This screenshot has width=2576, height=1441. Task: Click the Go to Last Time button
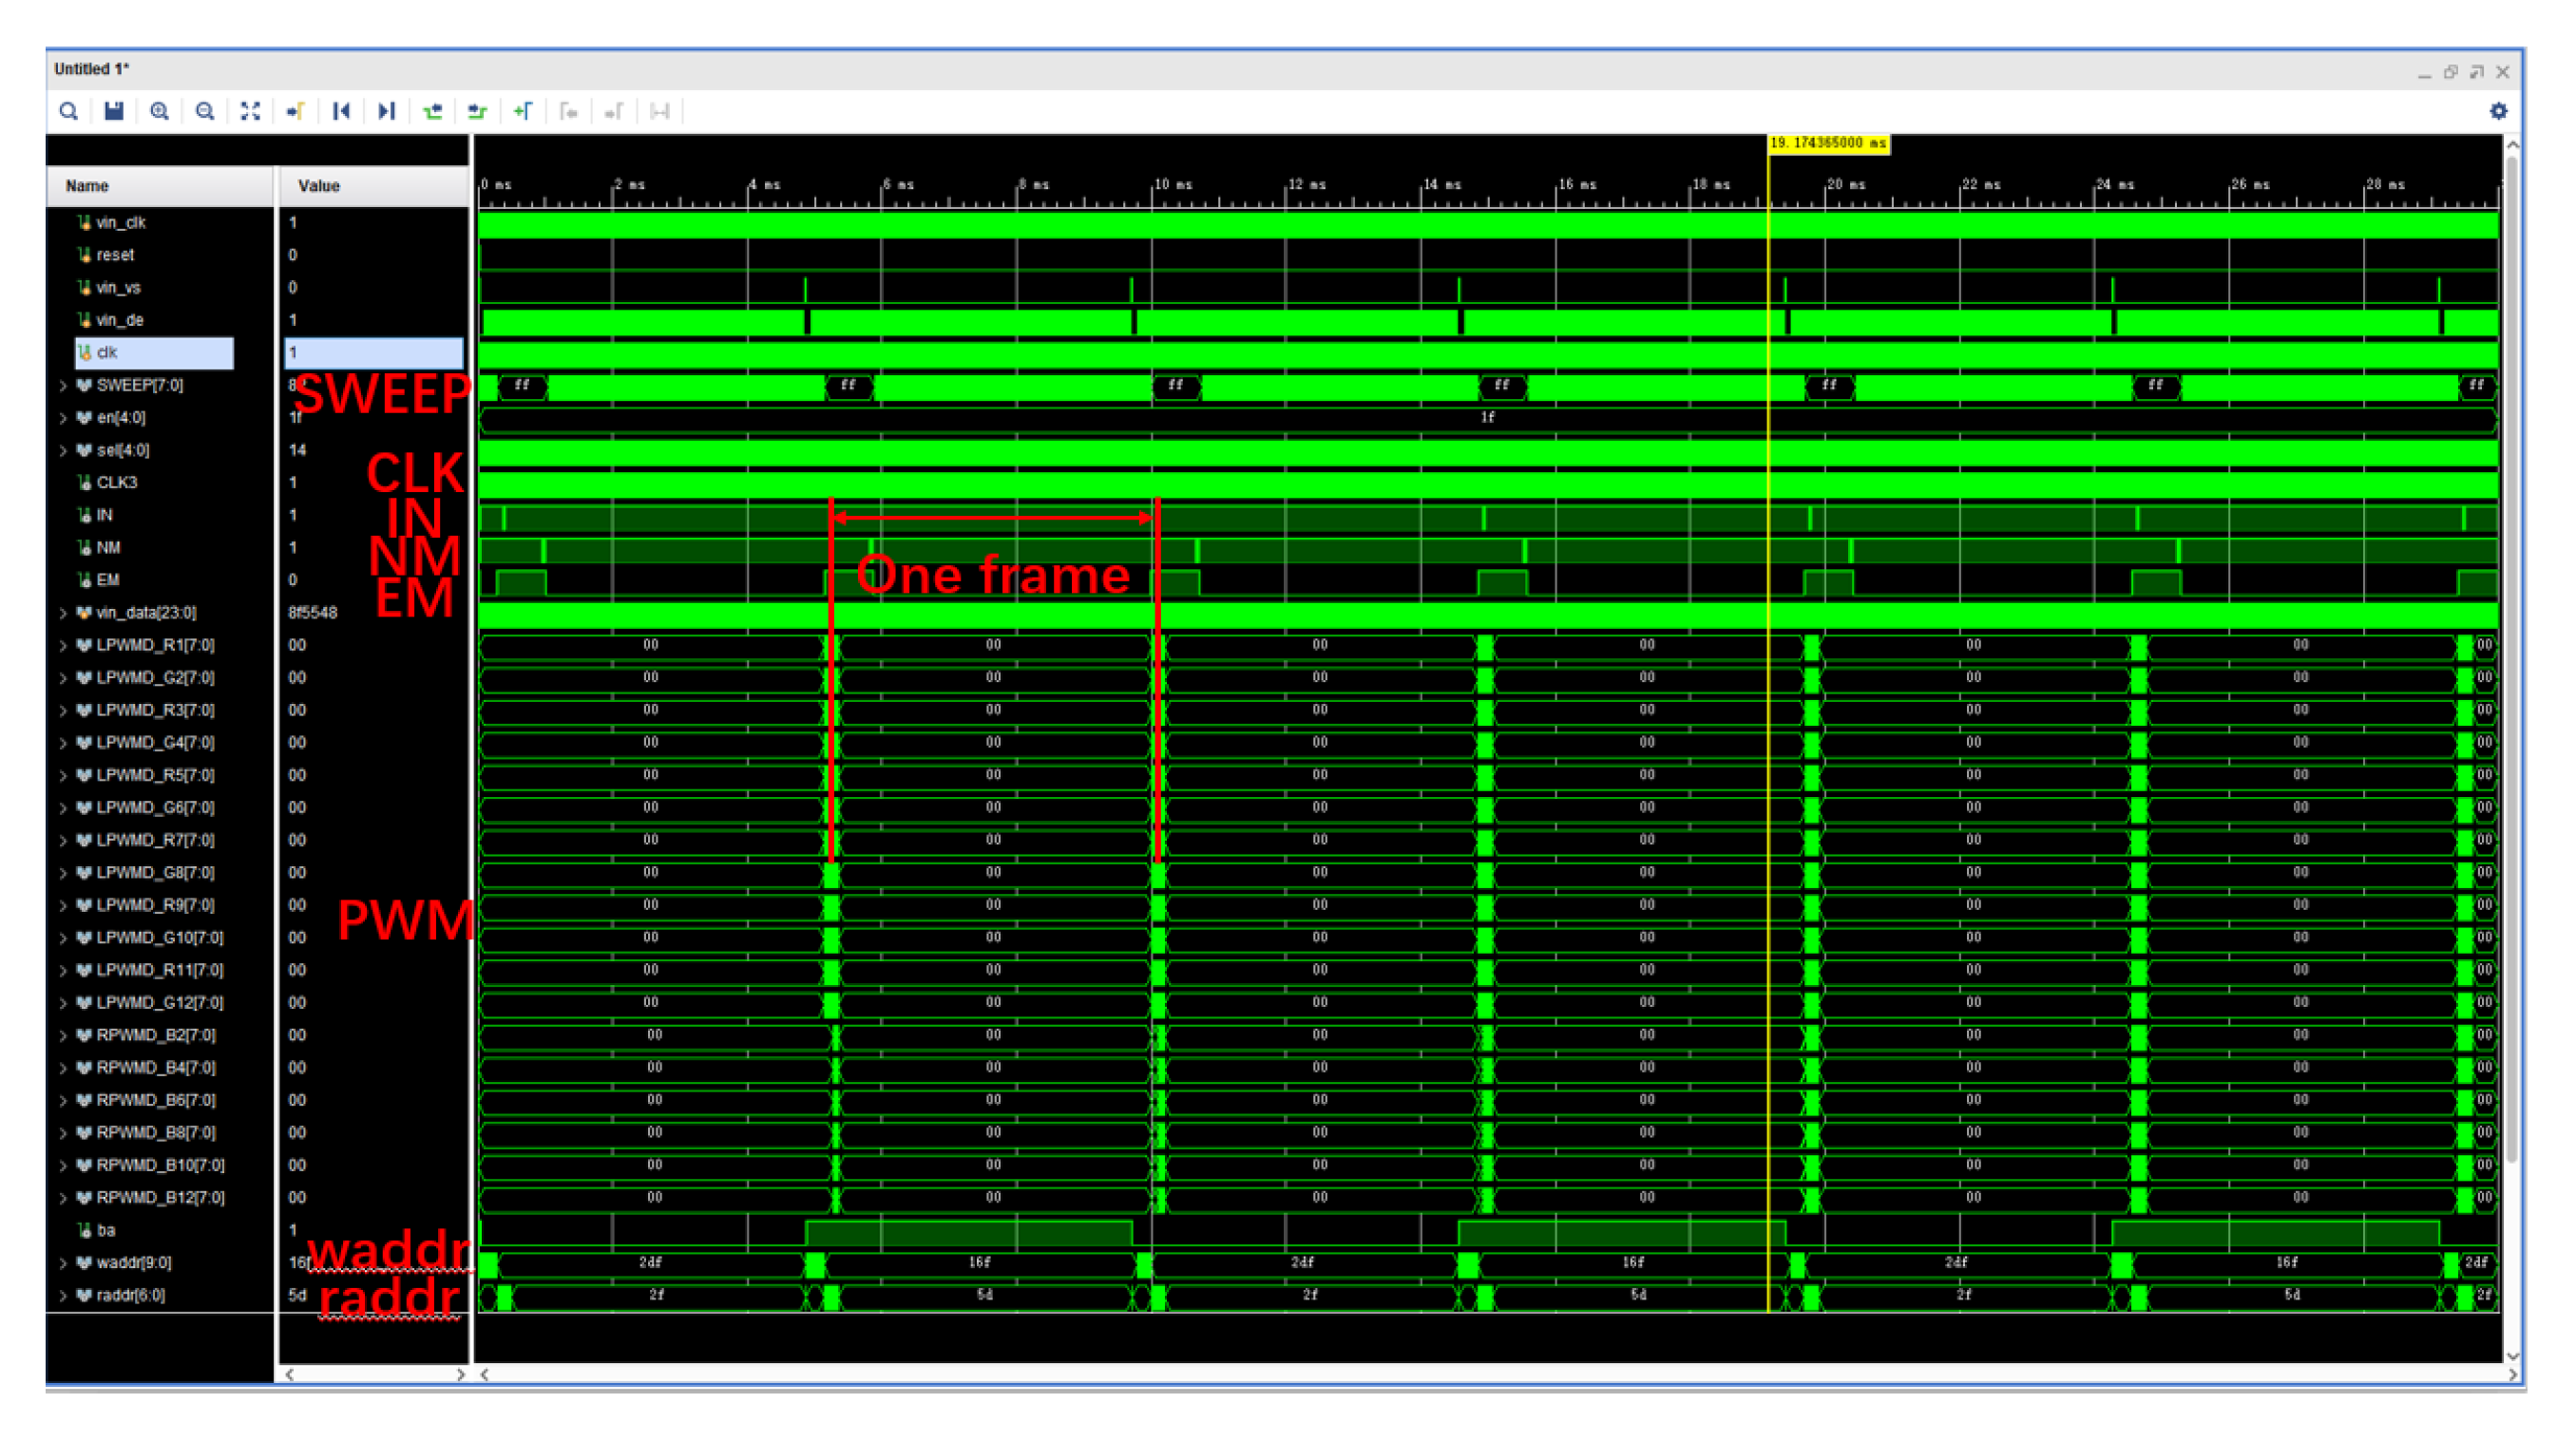click(386, 111)
